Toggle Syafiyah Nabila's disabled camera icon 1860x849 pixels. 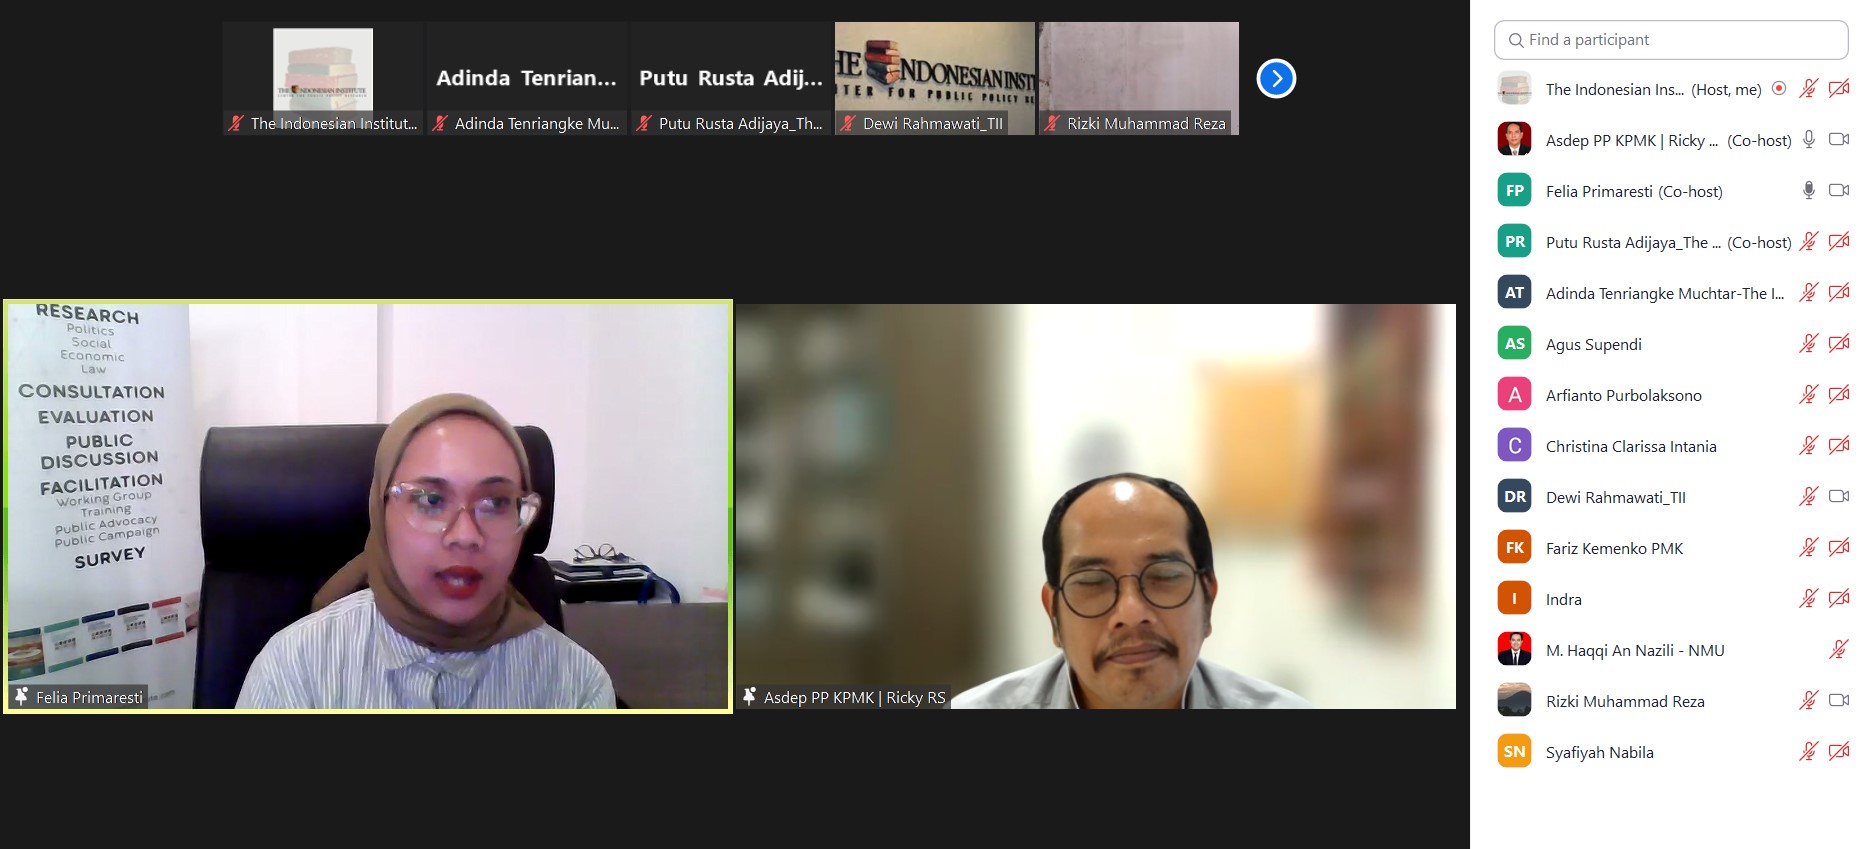[1838, 751]
